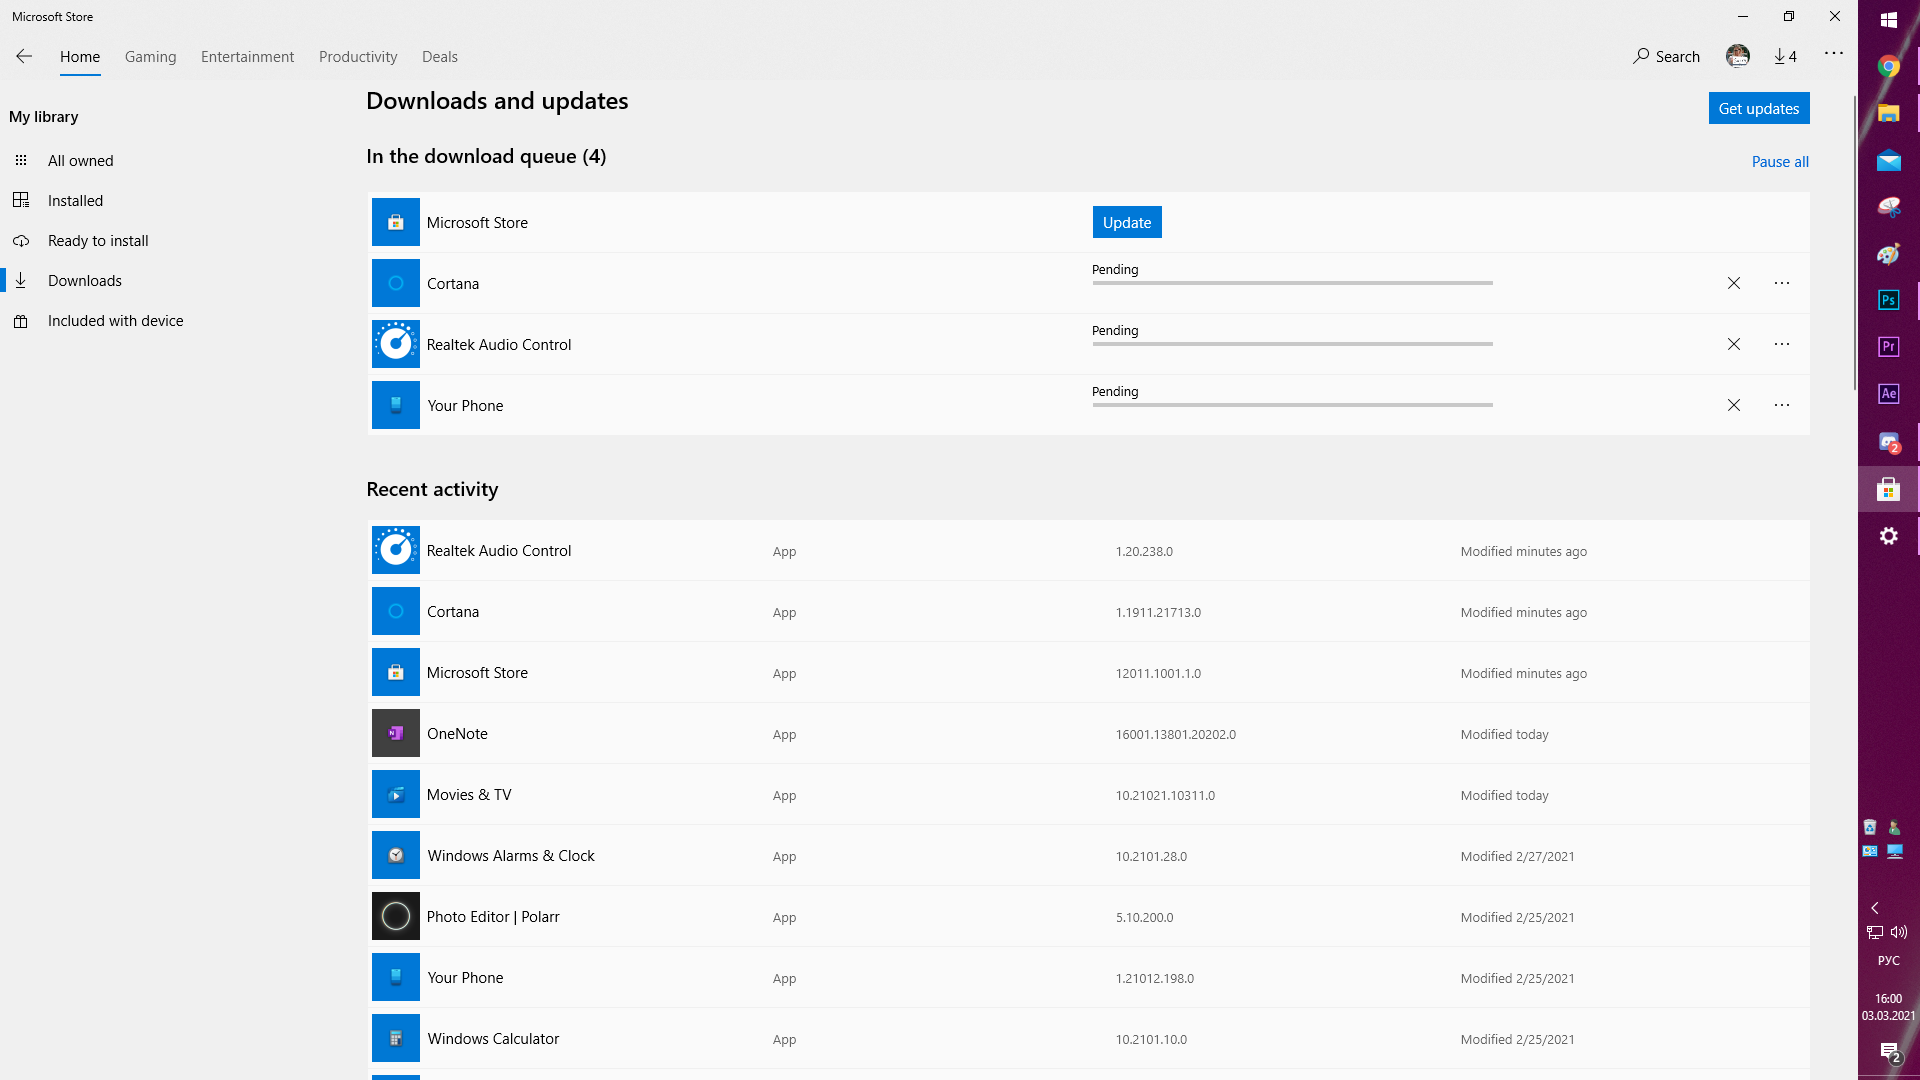Show hidden tray icons chevron
This screenshot has height=1080, width=1920.
click(x=1875, y=908)
